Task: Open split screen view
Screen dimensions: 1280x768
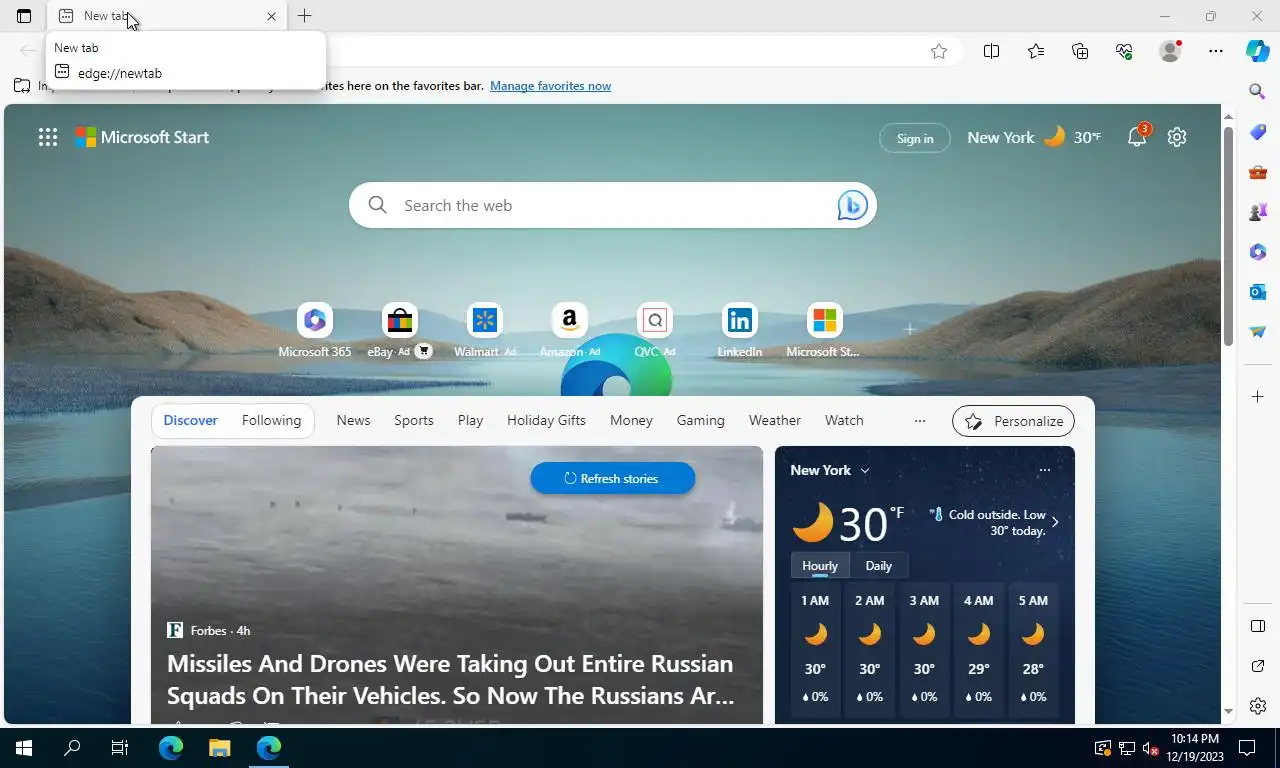Action: (991, 51)
